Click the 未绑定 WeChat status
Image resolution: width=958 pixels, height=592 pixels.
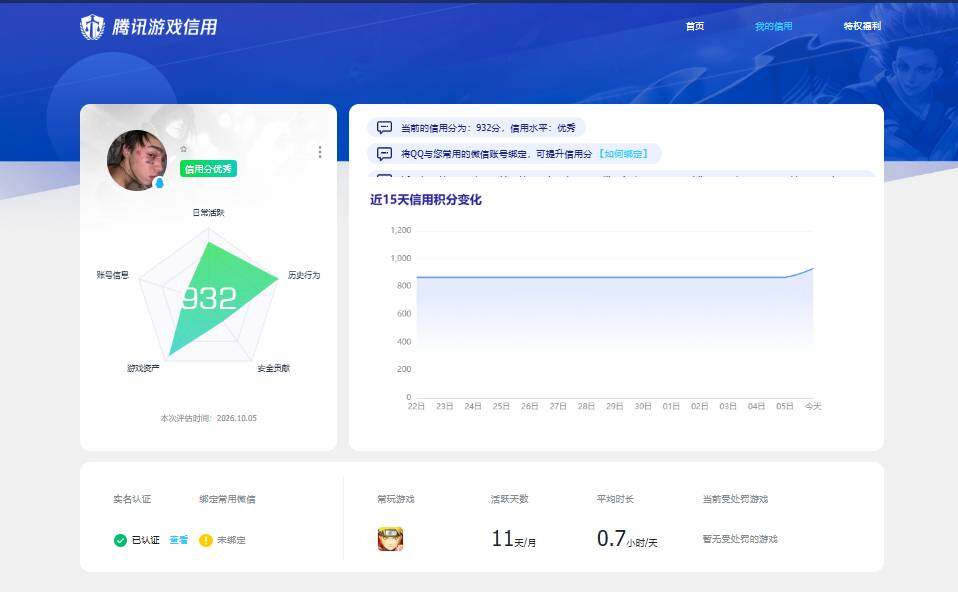click(232, 540)
